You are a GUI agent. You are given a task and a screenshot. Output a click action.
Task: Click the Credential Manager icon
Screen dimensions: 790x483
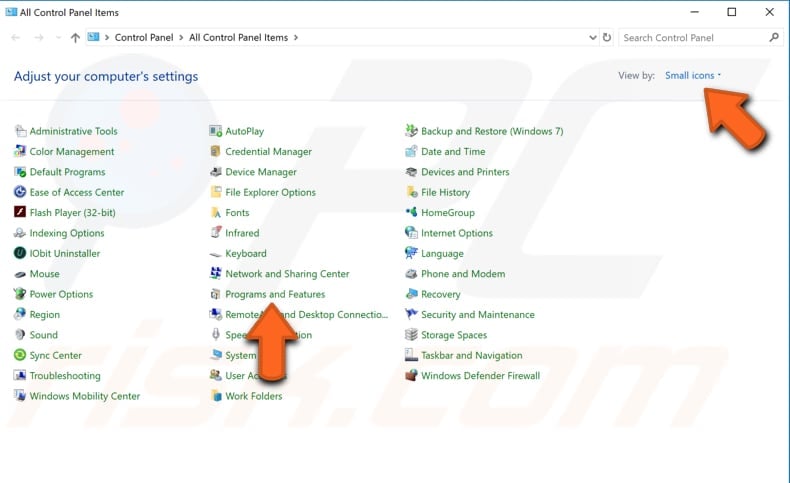click(x=216, y=151)
